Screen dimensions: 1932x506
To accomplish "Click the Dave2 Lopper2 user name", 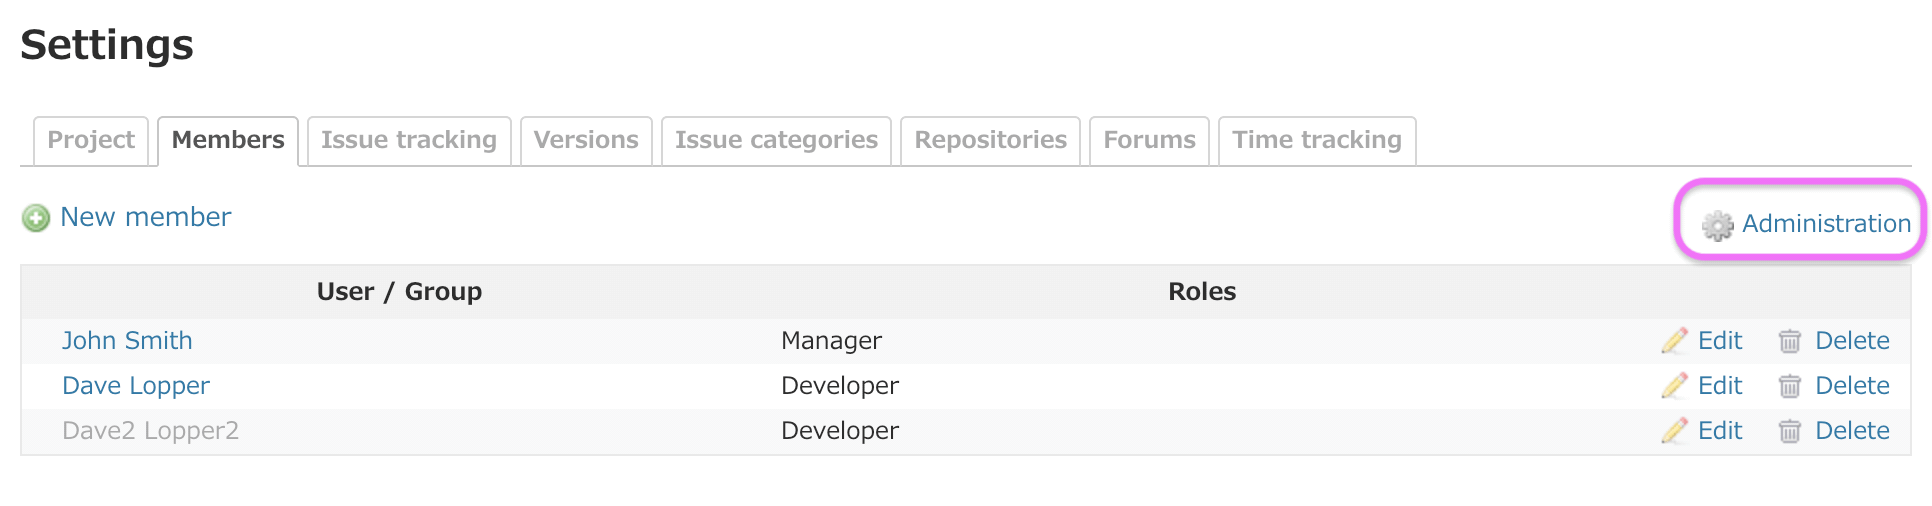I will pyautogui.click(x=150, y=431).
